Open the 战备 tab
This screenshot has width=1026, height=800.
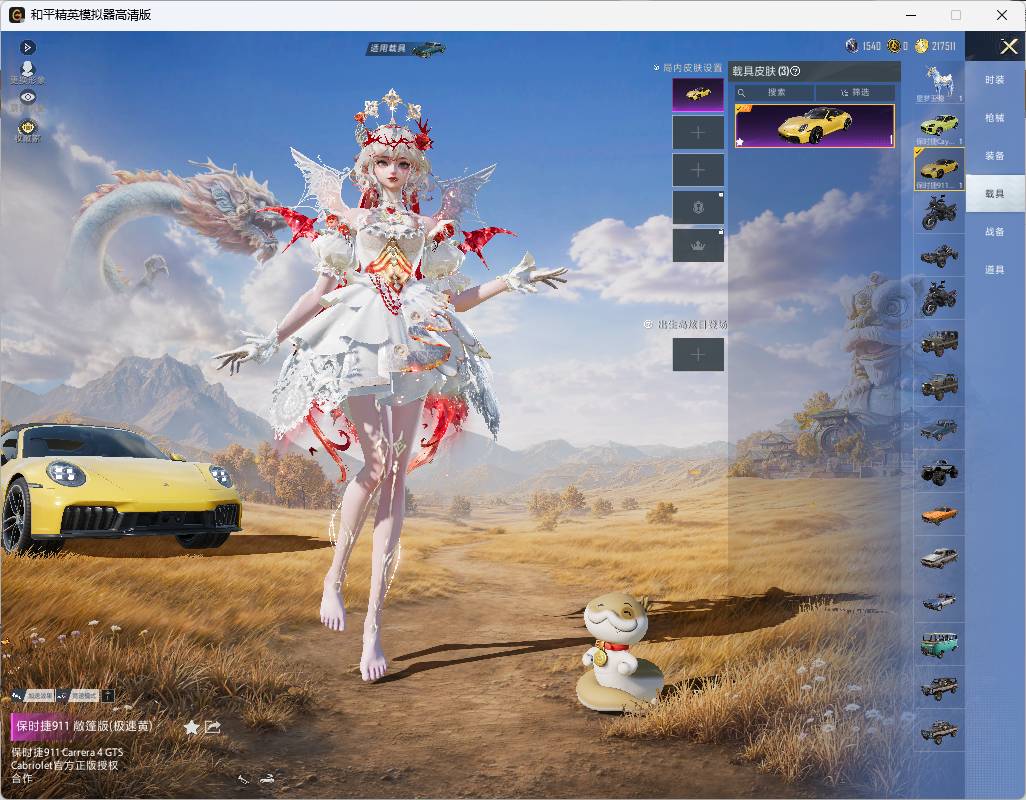pyautogui.click(x=994, y=232)
